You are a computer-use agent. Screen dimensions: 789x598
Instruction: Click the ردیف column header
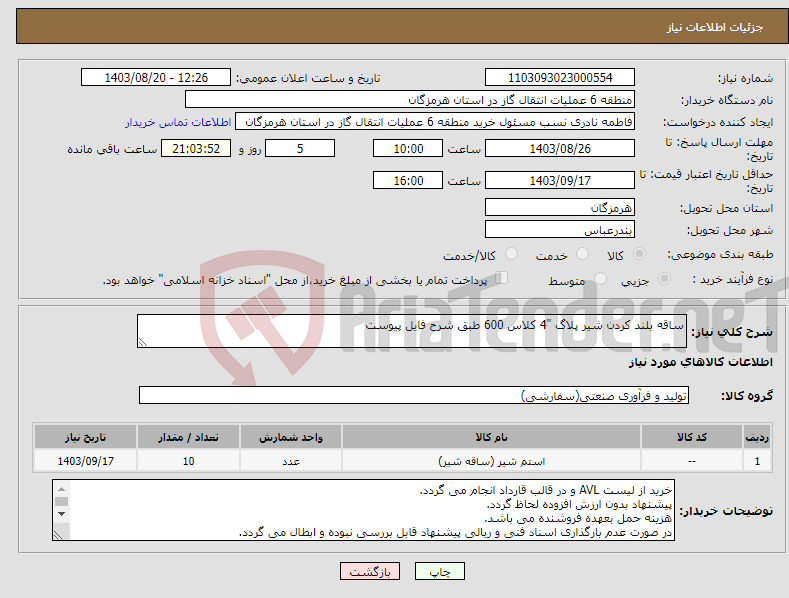pyautogui.click(x=757, y=437)
